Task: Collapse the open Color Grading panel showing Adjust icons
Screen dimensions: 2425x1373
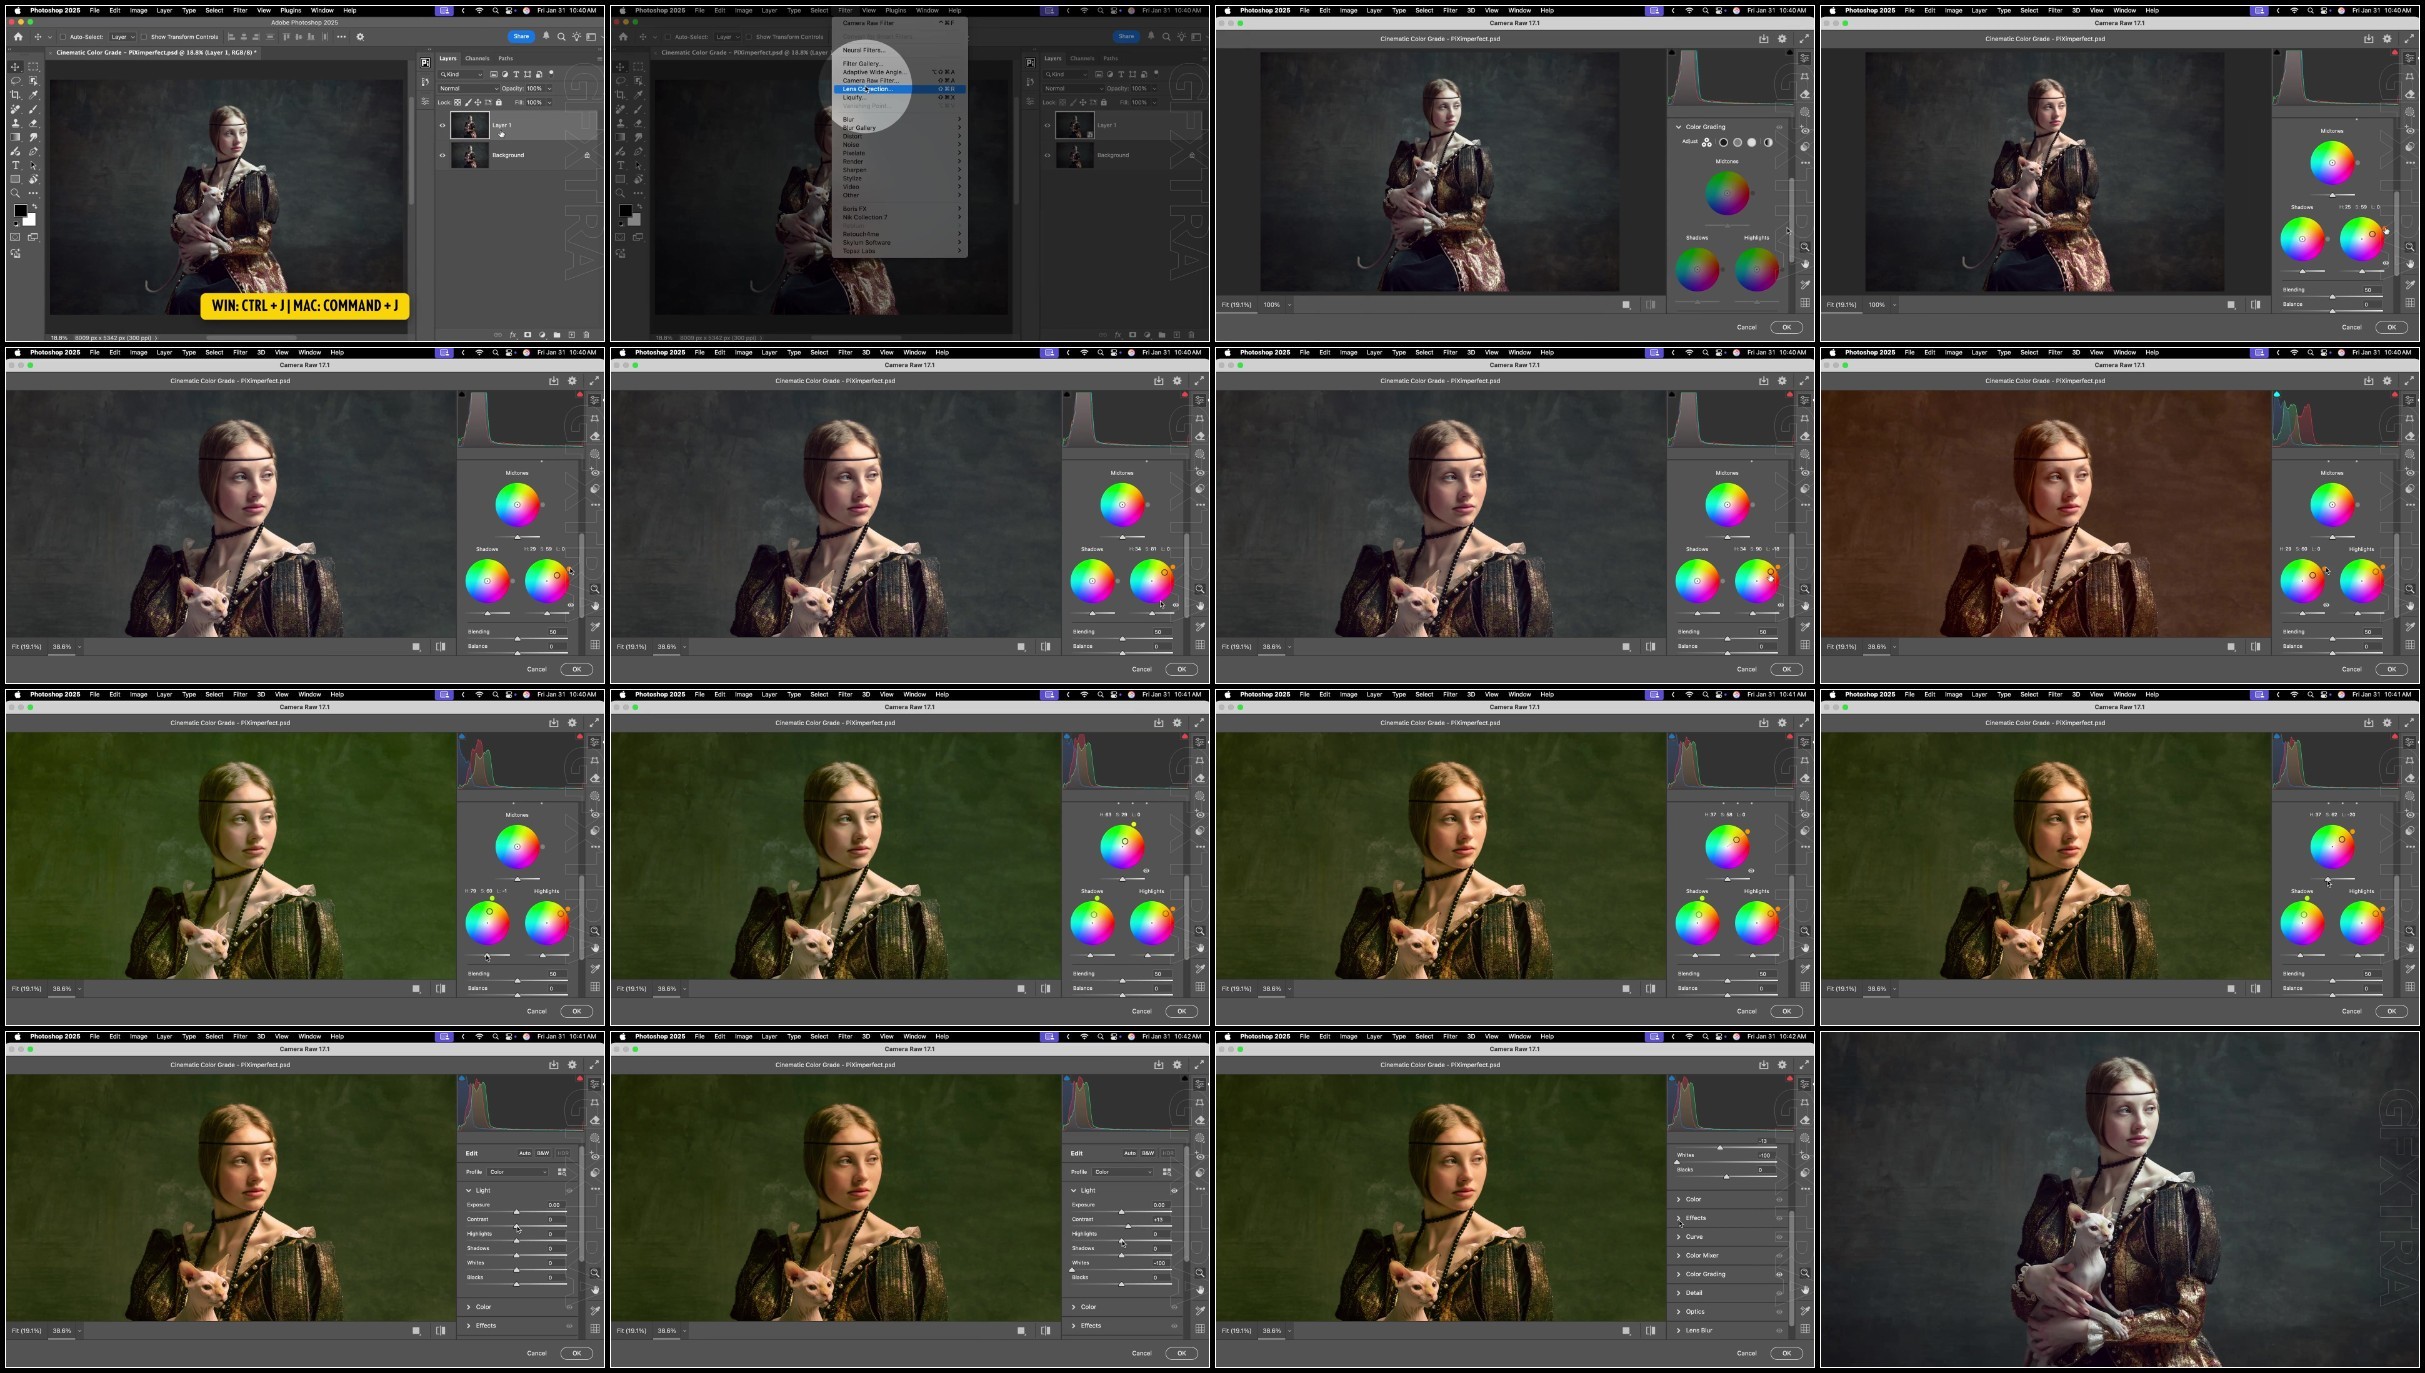Action: (1679, 127)
